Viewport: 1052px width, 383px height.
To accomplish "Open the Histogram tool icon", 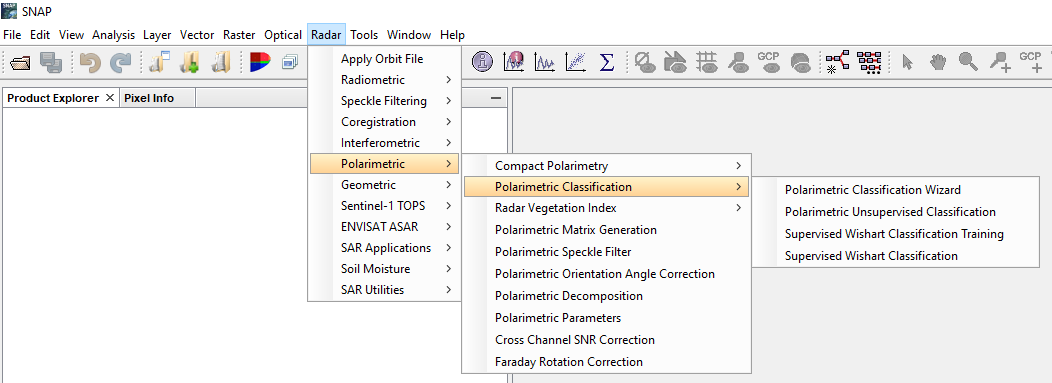I will coord(513,62).
